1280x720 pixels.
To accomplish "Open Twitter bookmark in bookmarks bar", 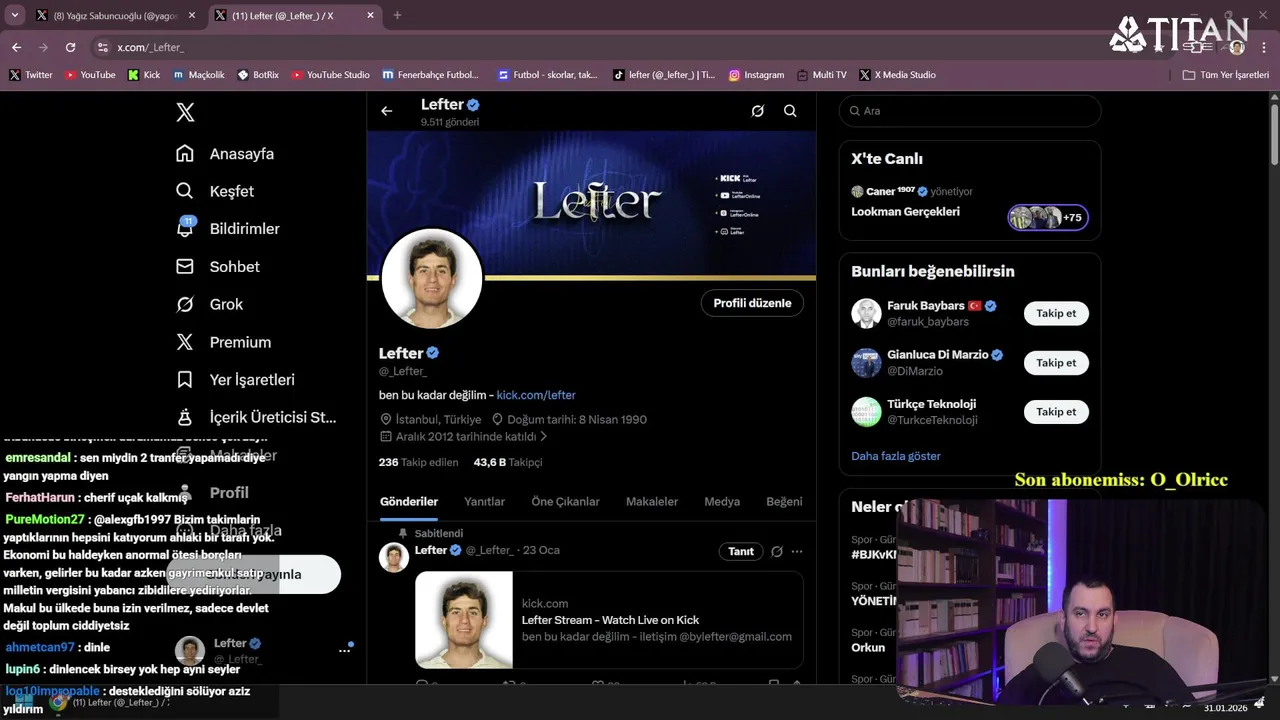I will [x=31, y=75].
